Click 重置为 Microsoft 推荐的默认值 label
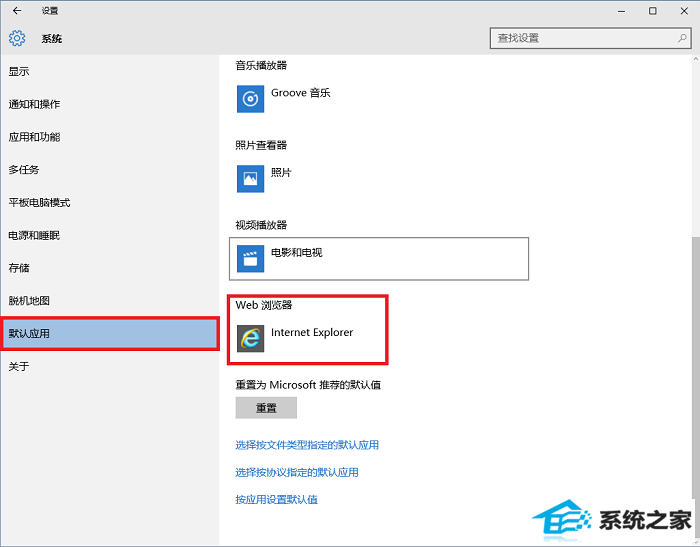The height and width of the screenshot is (547, 700). tap(308, 385)
